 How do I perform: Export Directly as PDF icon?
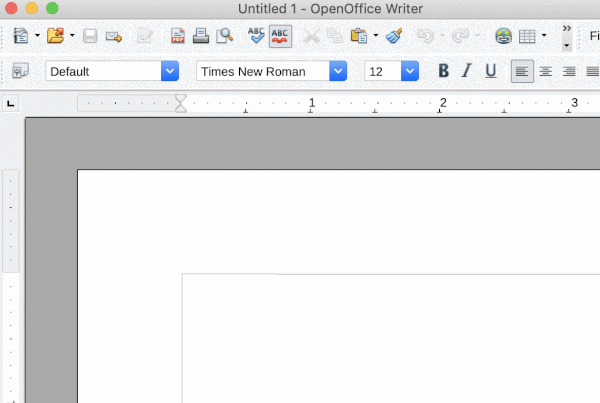178,36
